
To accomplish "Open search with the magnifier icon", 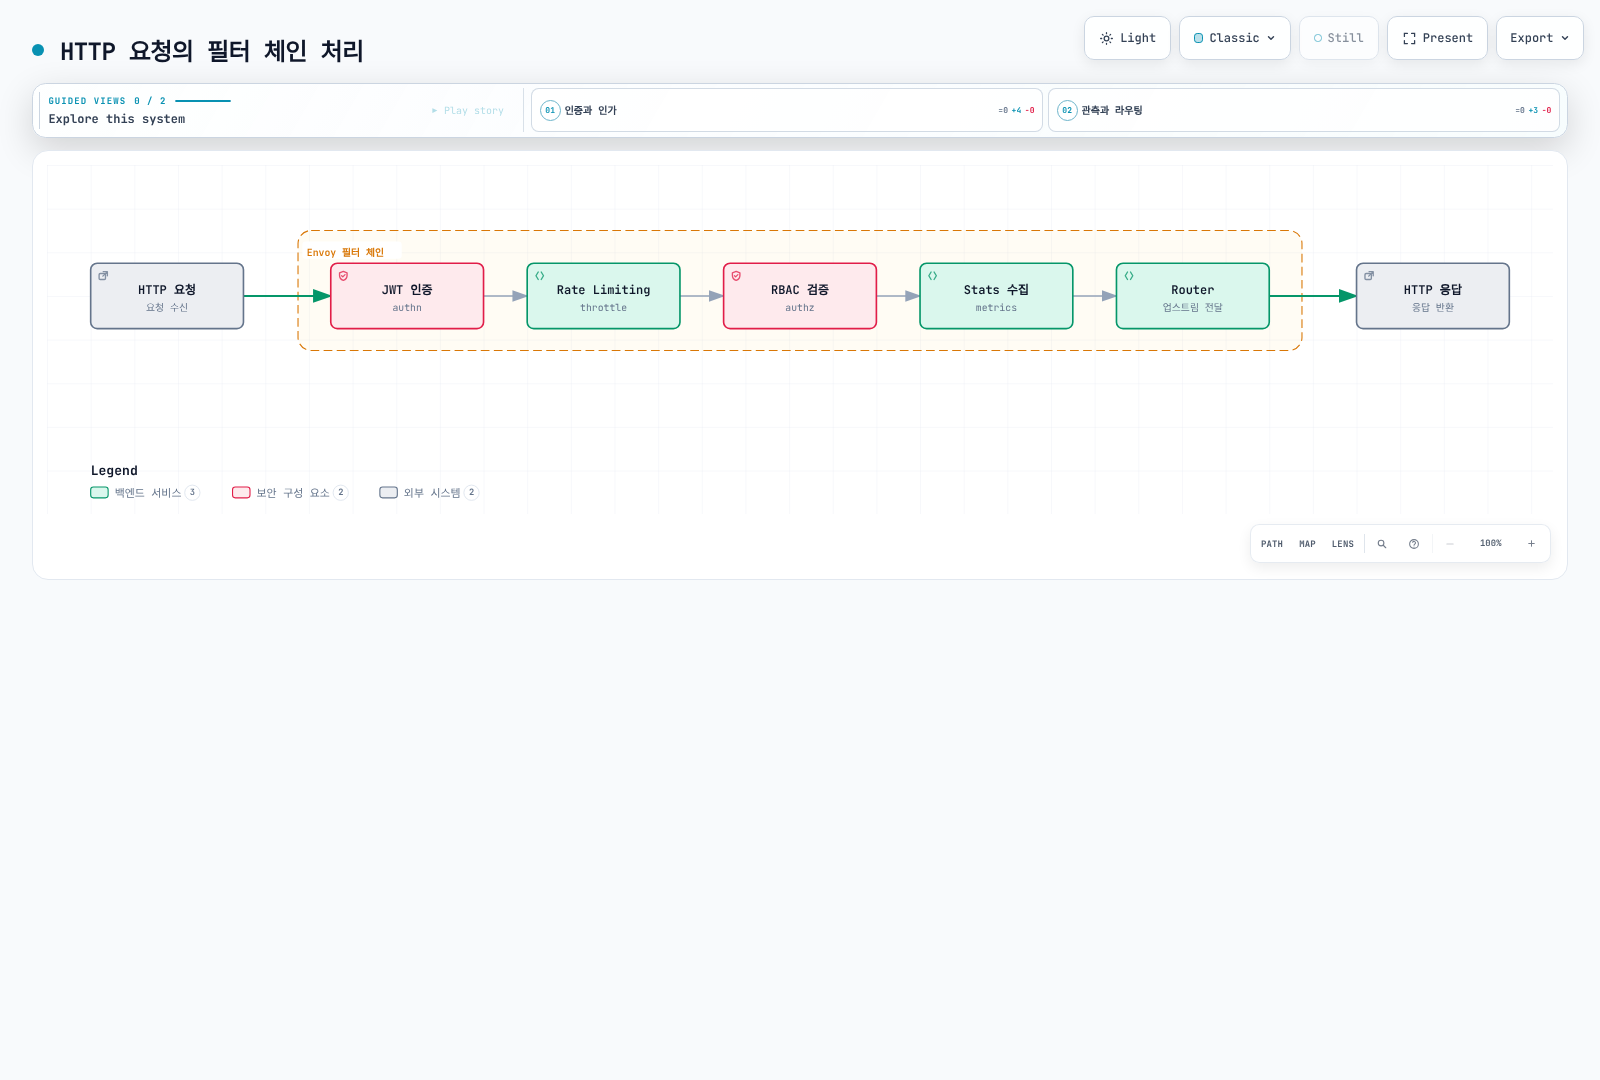I will point(1382,544).
